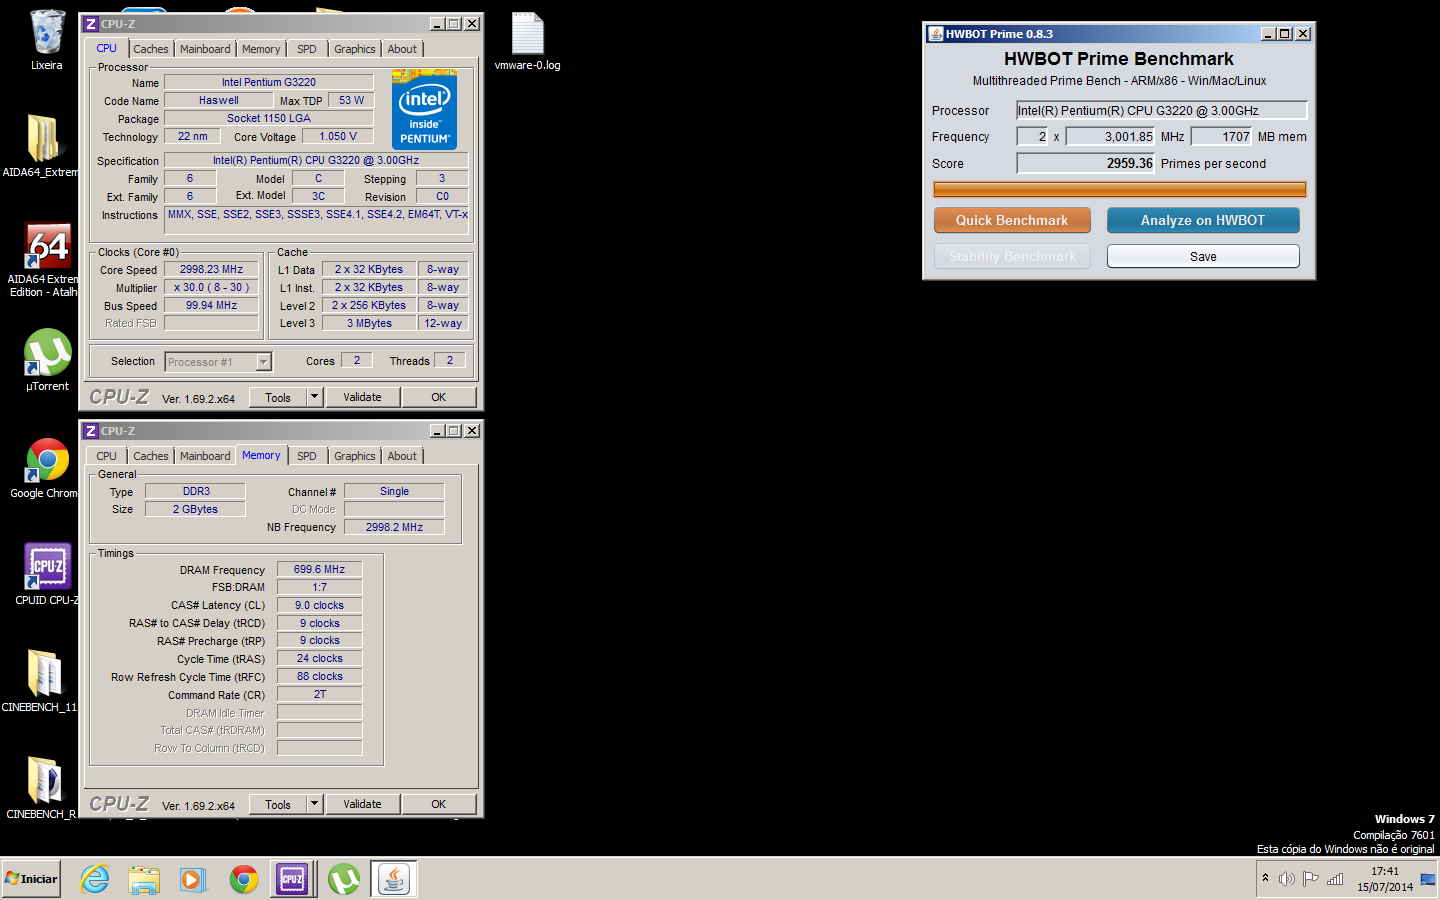Image resolution: width=1440 pixels, height=900 pixels.
Task: Select the CAS# Latency value 9.0 clocks
Action: click(319, 605)
